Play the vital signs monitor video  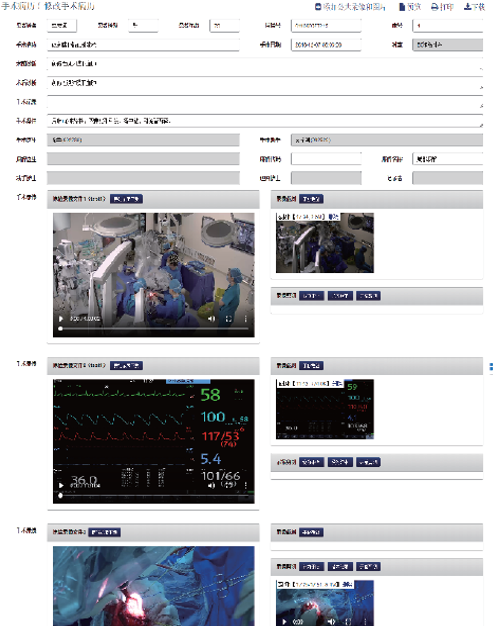61,485
